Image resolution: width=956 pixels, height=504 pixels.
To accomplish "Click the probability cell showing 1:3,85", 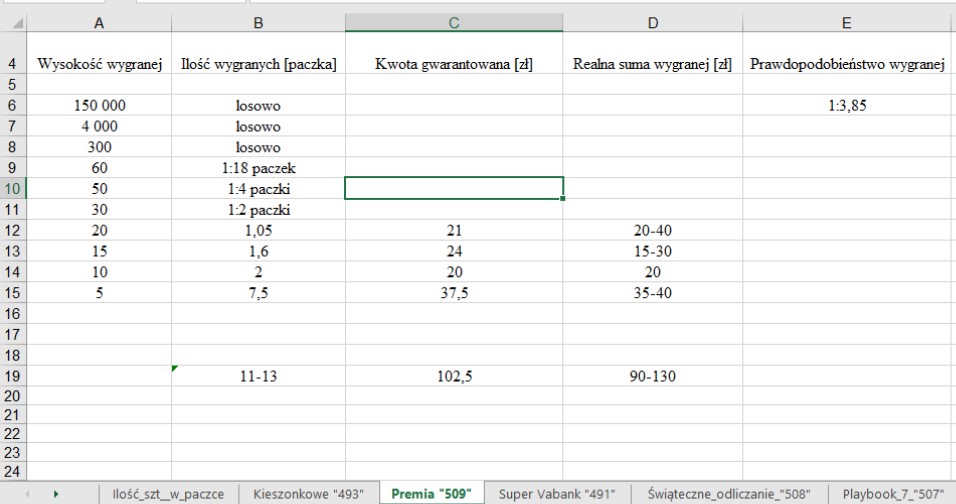I will pos(848,105).
